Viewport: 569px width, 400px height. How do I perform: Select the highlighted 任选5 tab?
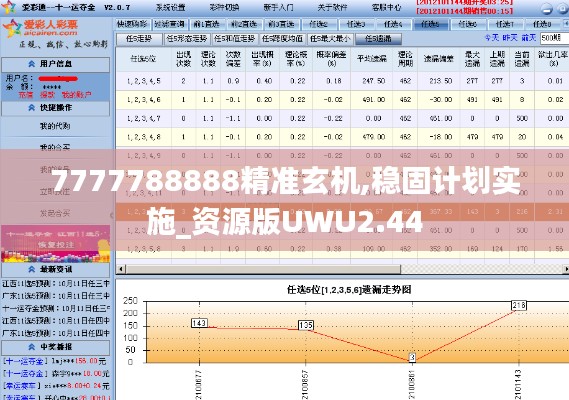(431, 24)
